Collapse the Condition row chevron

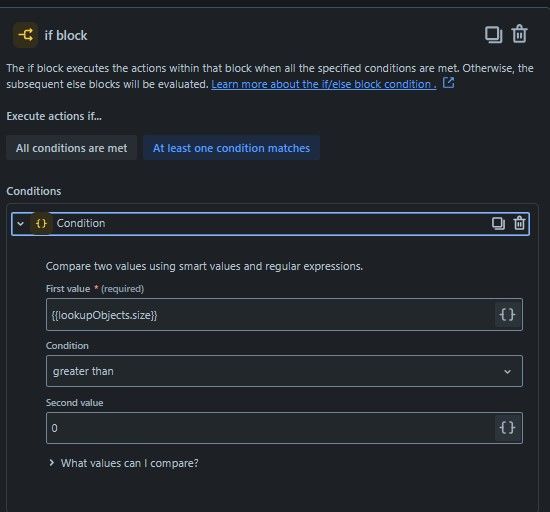20,223
